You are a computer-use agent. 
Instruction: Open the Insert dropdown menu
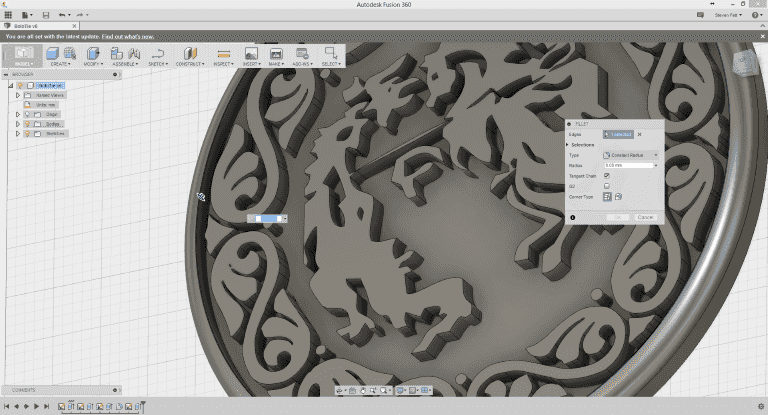coord(251,64)
